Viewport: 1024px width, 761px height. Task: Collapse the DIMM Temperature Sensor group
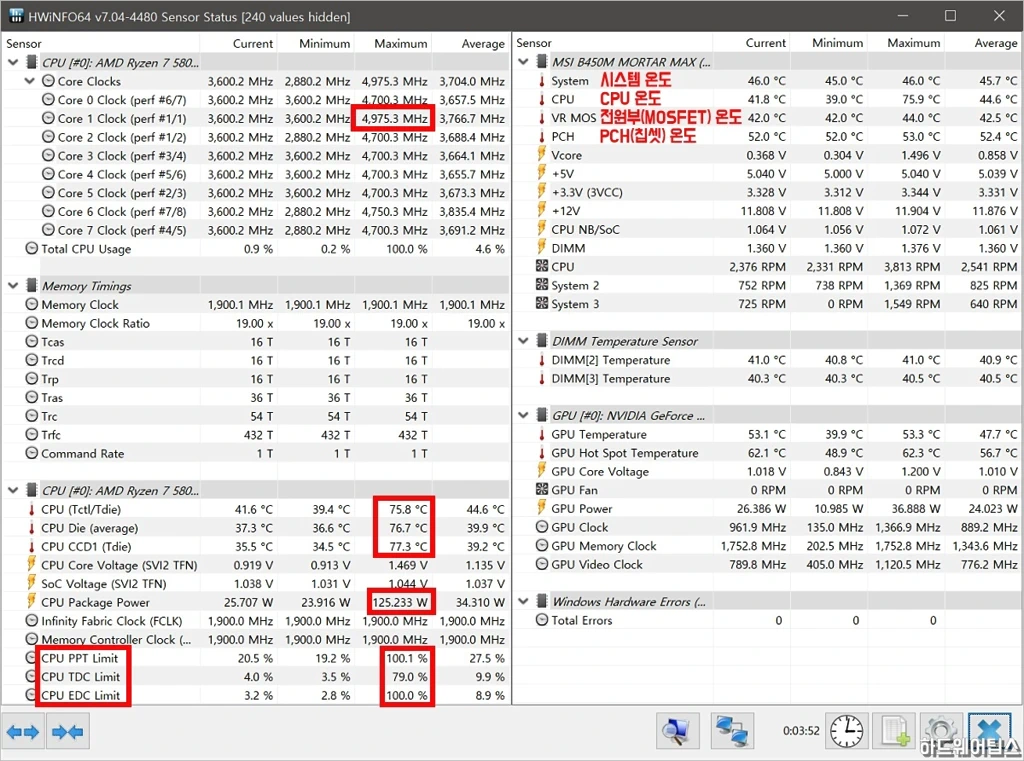pos(523,341)
